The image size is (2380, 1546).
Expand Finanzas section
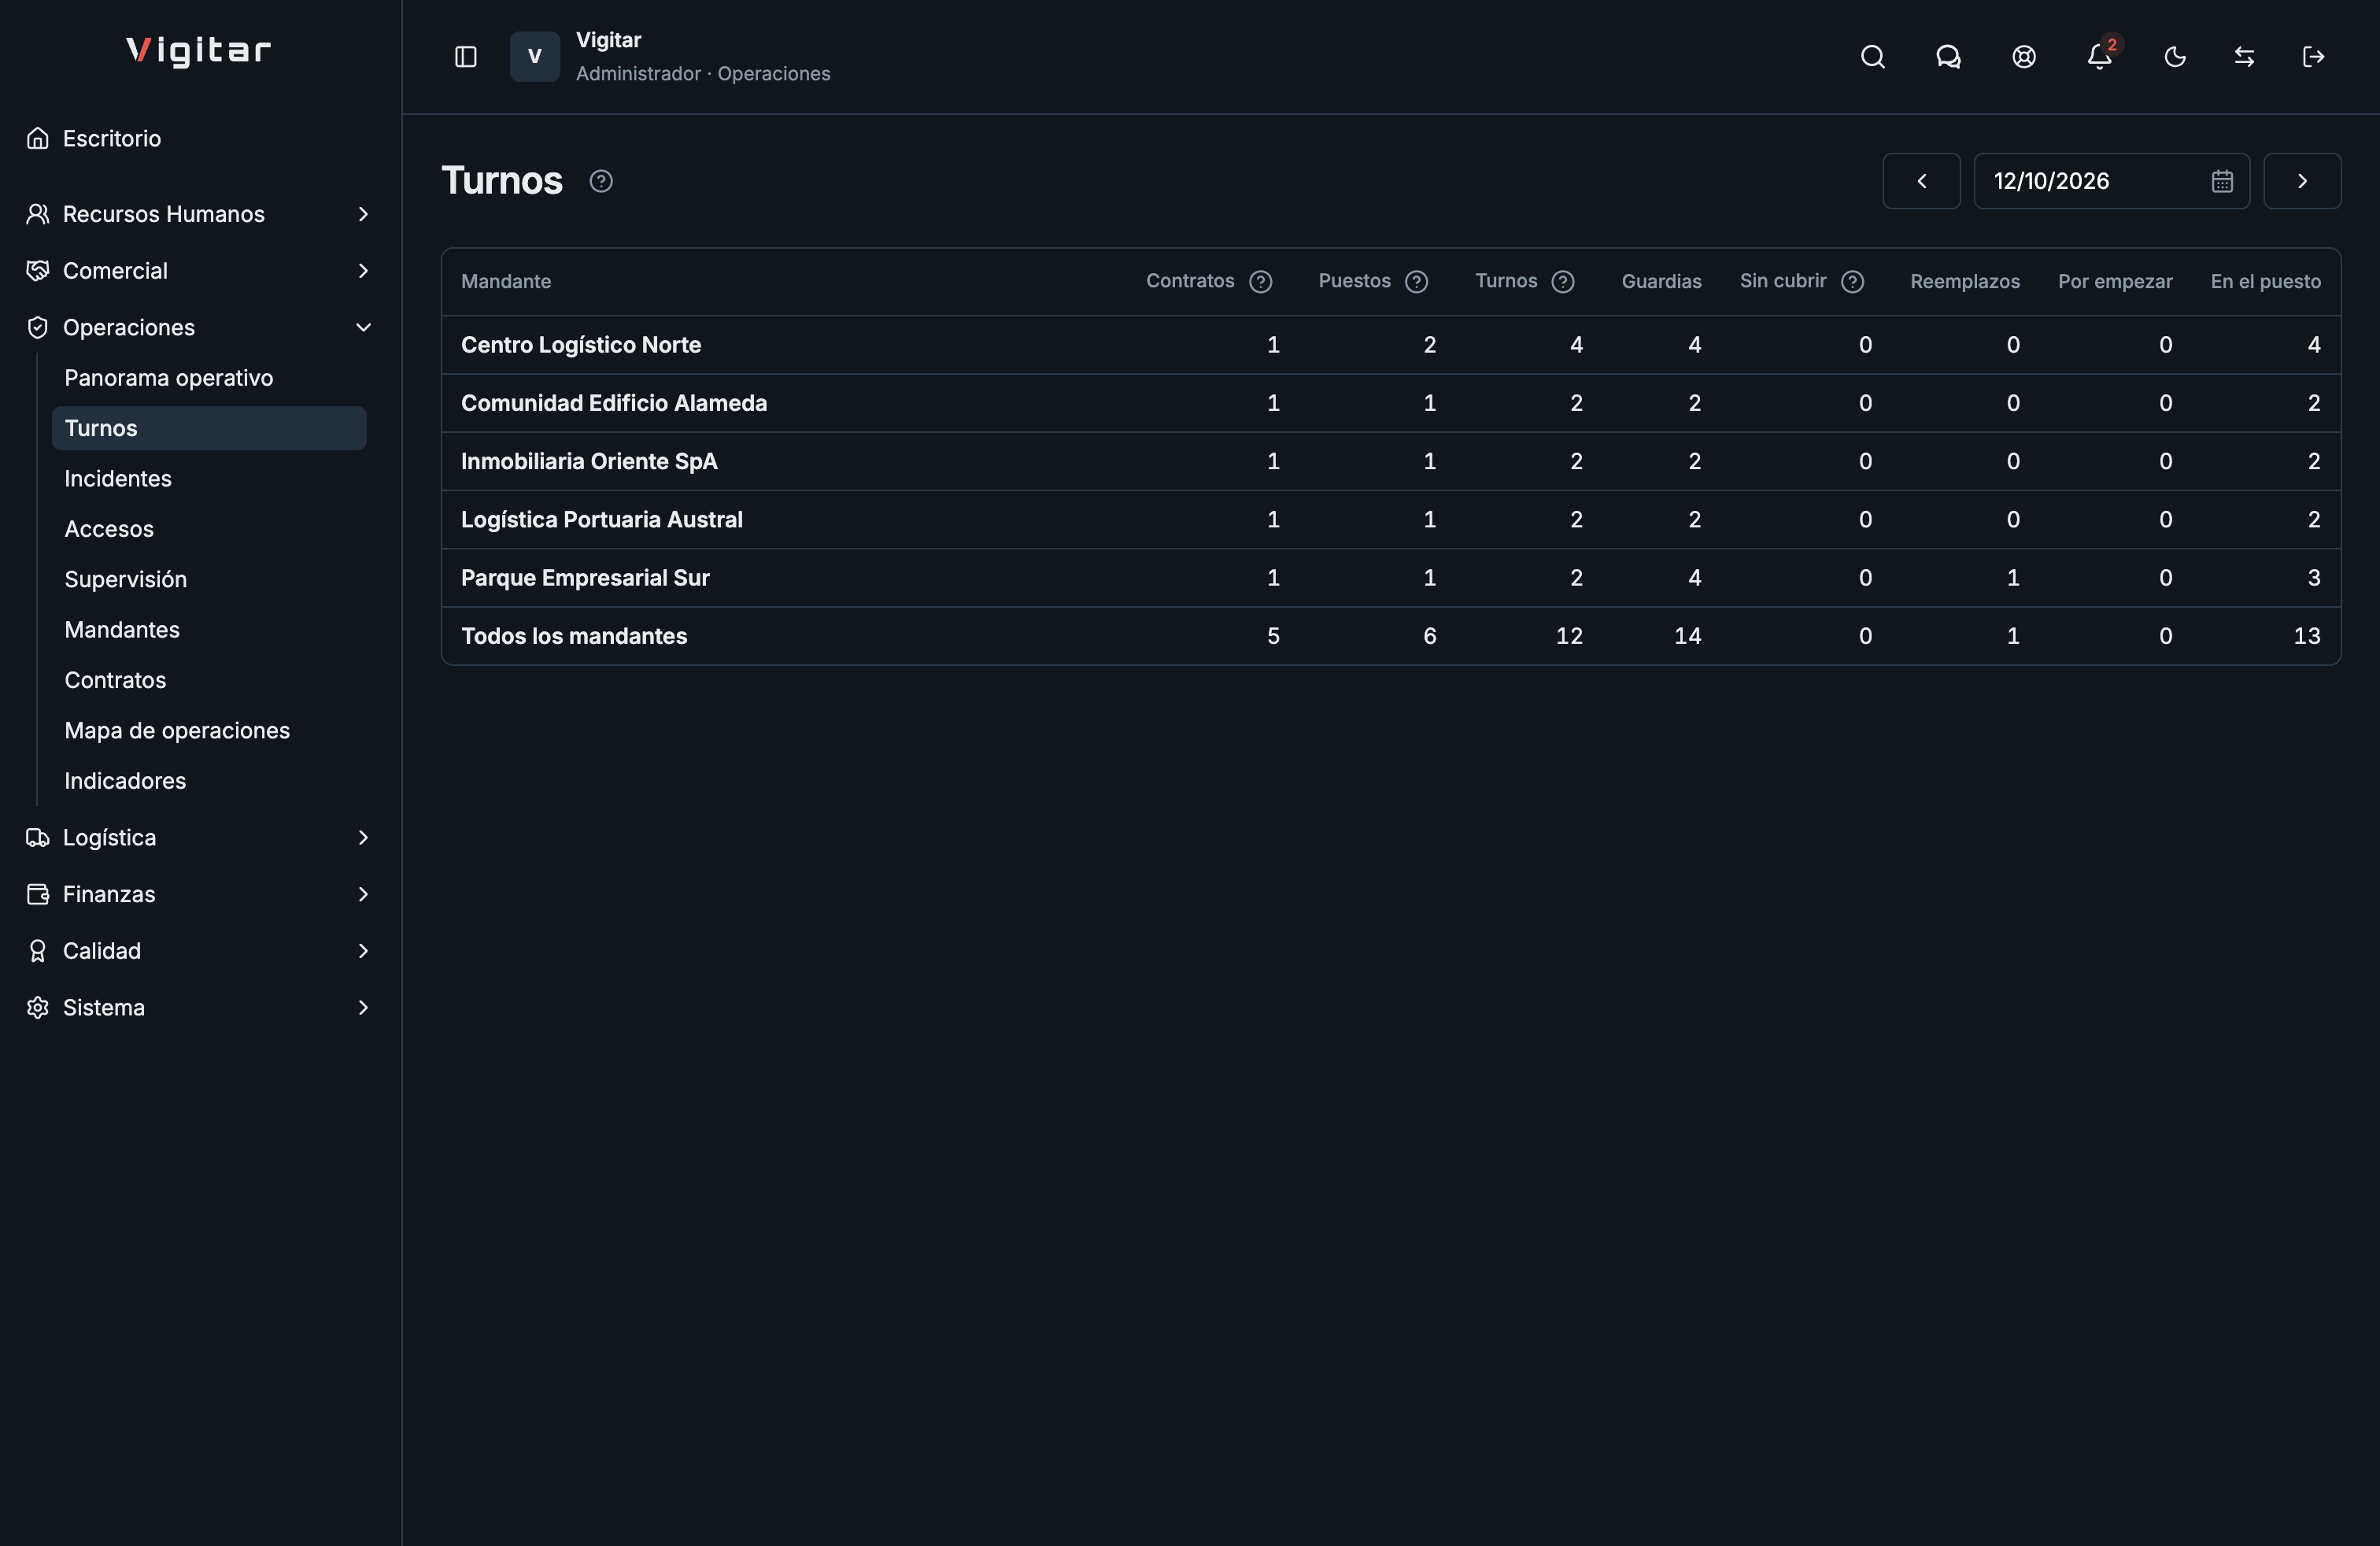[x=200, y=895]
